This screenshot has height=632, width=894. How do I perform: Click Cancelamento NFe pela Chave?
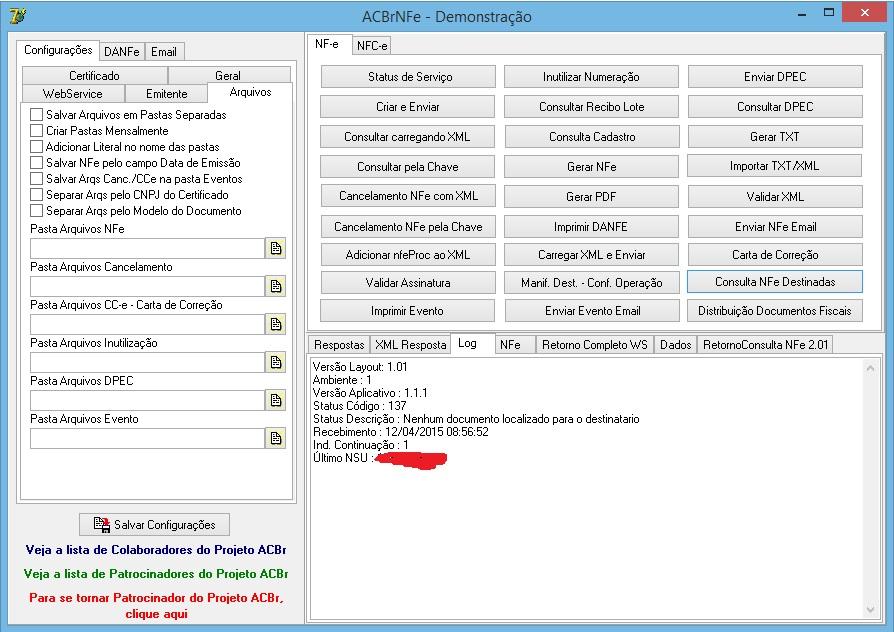pos(408,226)
